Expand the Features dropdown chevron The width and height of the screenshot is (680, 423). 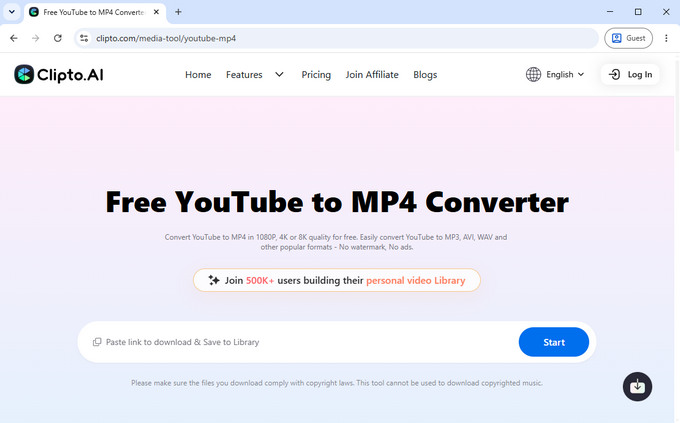(x=279, y=75)
